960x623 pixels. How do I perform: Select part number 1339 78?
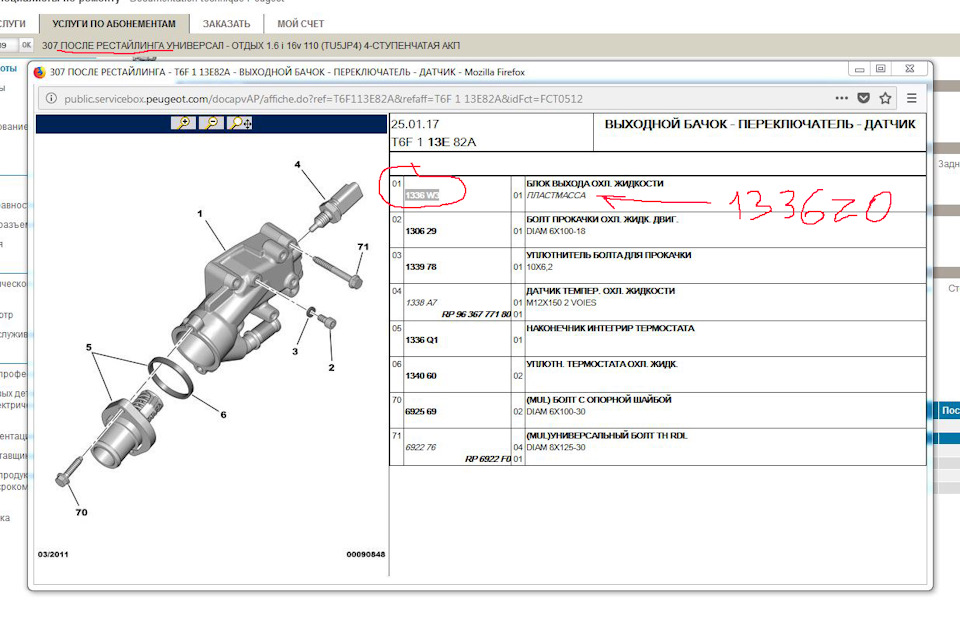tap(421, 267)
